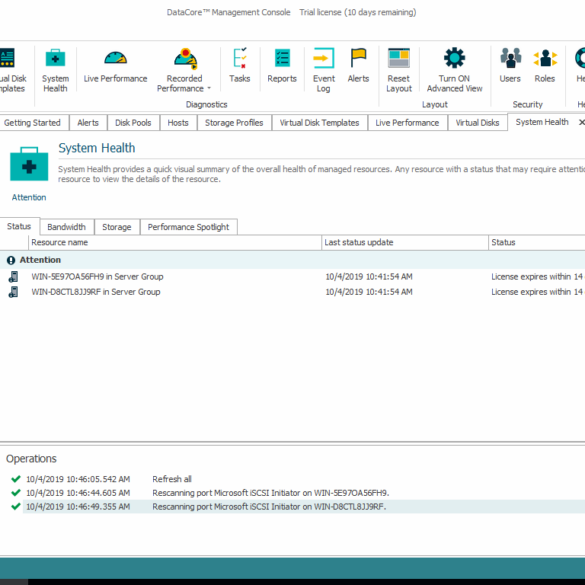Viewport: 585px width, 585px height.
Task: Switch to the Bandwidth sub-tab
Action: click(x=66, y=227)
